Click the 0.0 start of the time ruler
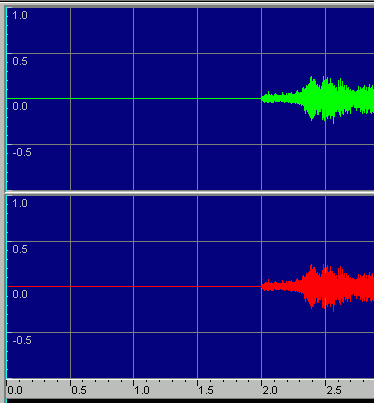374x403 pixels. [15, 390]
